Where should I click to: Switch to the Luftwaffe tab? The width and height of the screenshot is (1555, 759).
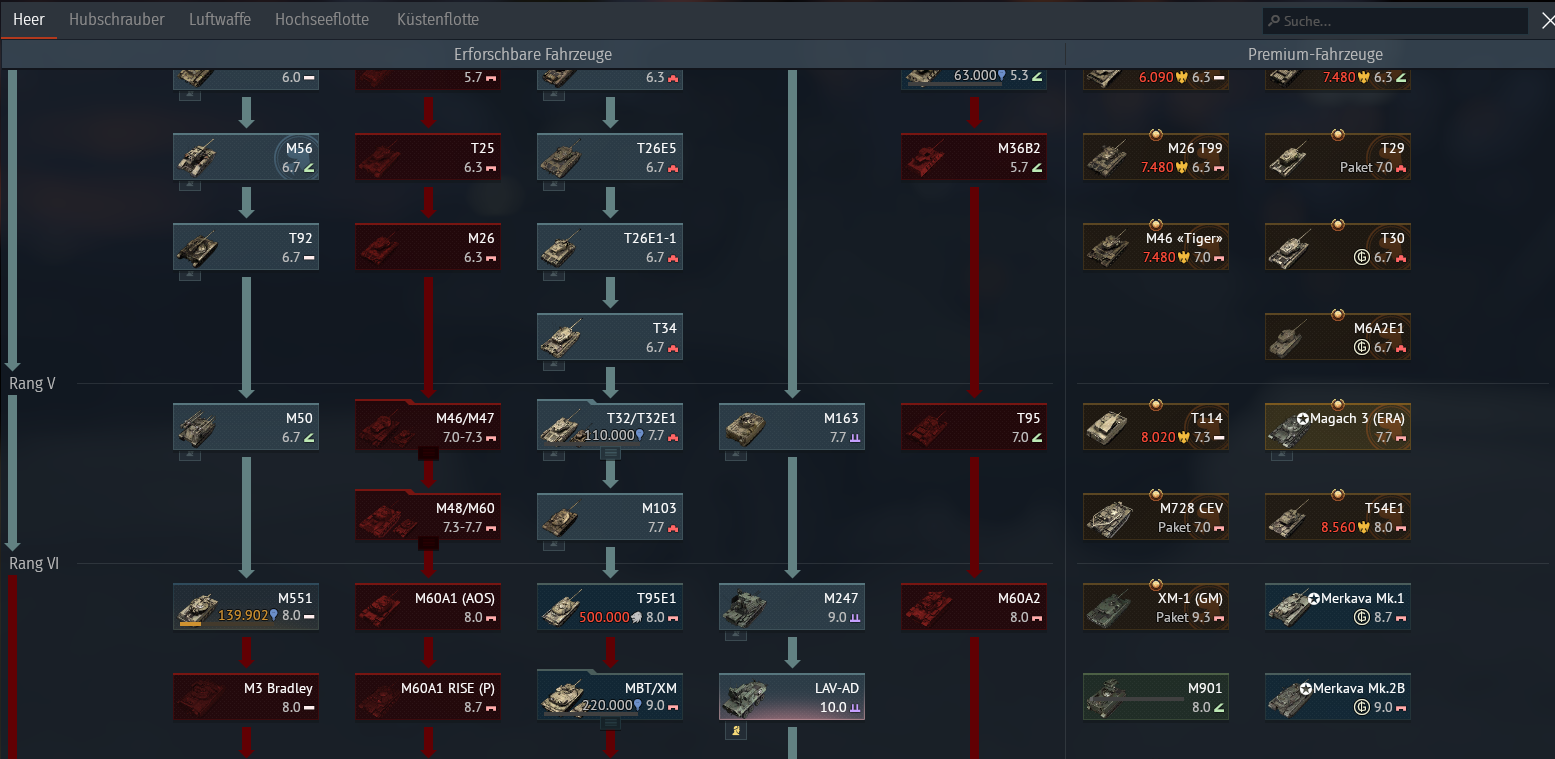click(219, 18)
